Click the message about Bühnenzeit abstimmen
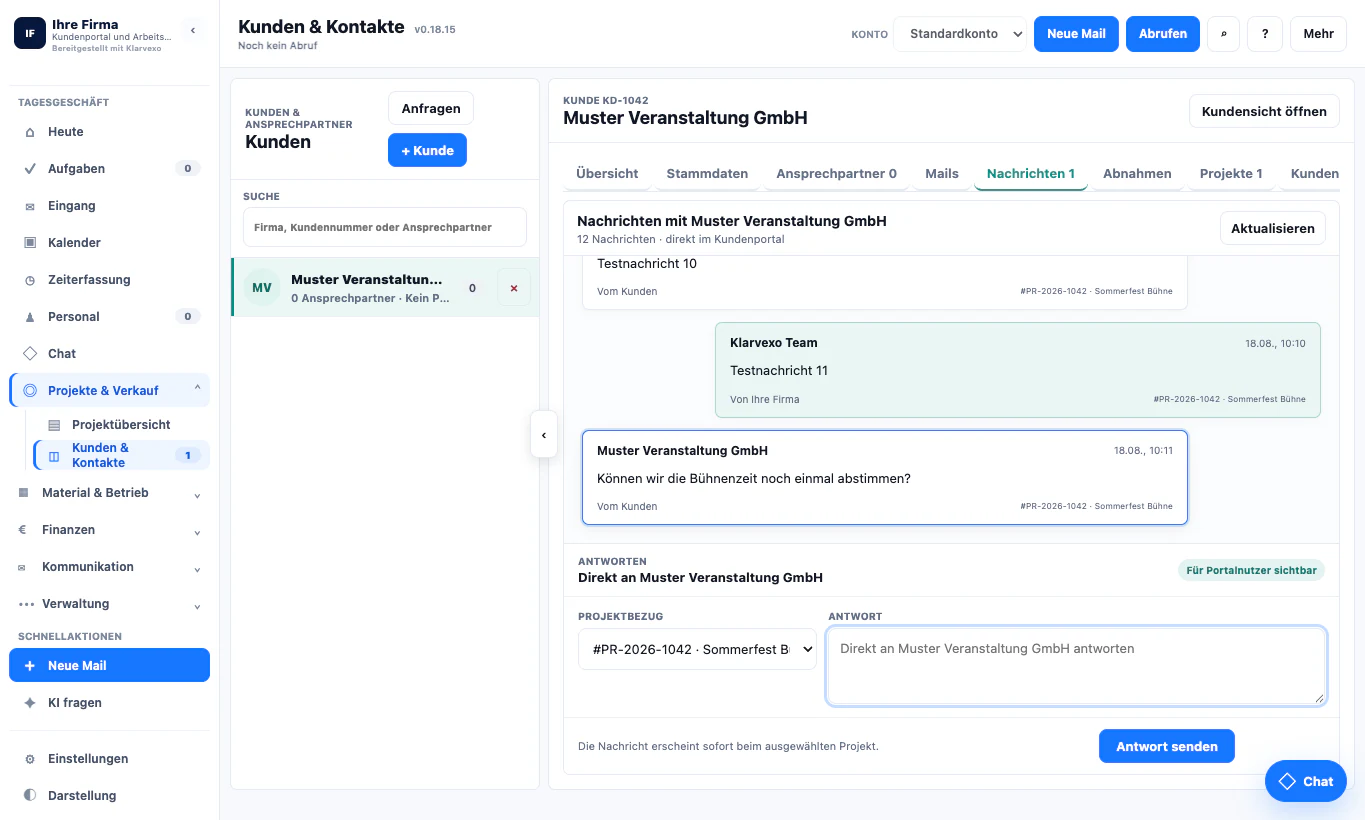Viewport: 1365px width, 820px height. tap(885, 478)
